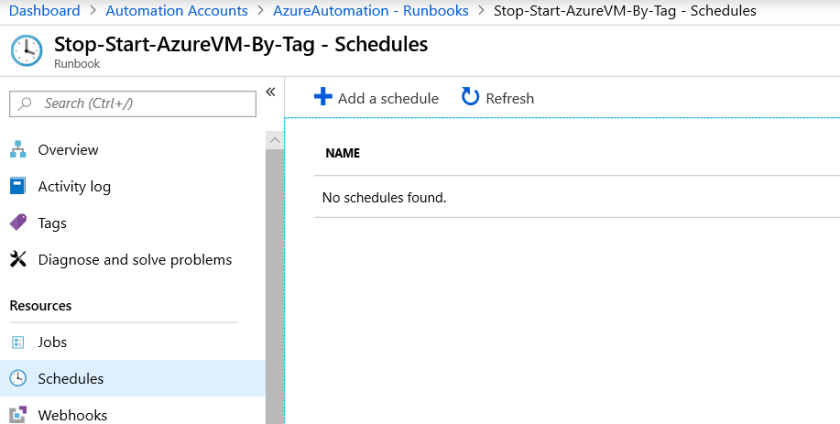Click the blue plus icon
This screenshot has width=840, height=424.
323,96
